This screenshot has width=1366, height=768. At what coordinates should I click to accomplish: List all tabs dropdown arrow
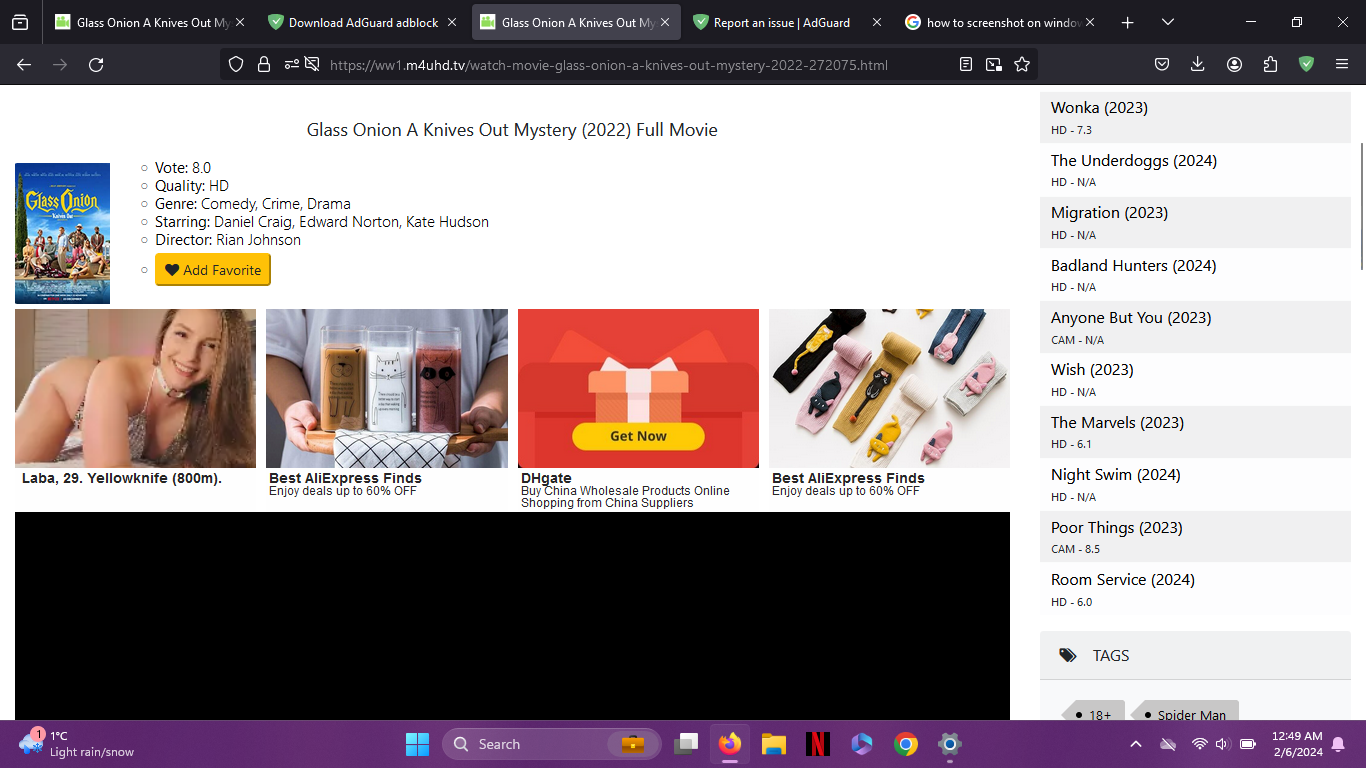coord(1167,22)
